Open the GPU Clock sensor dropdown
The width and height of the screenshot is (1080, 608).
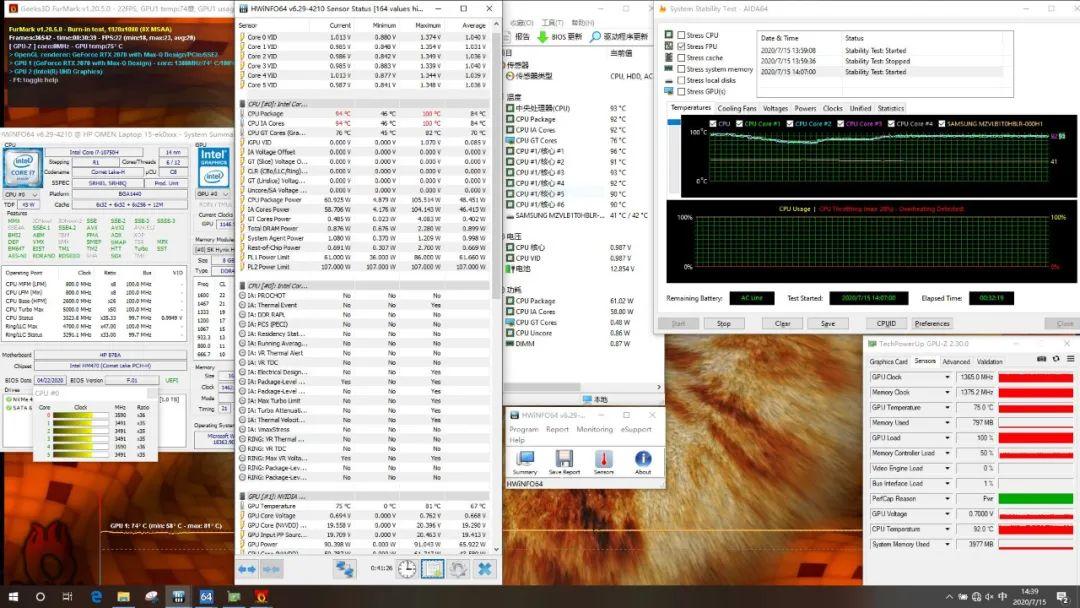(947, 377)
